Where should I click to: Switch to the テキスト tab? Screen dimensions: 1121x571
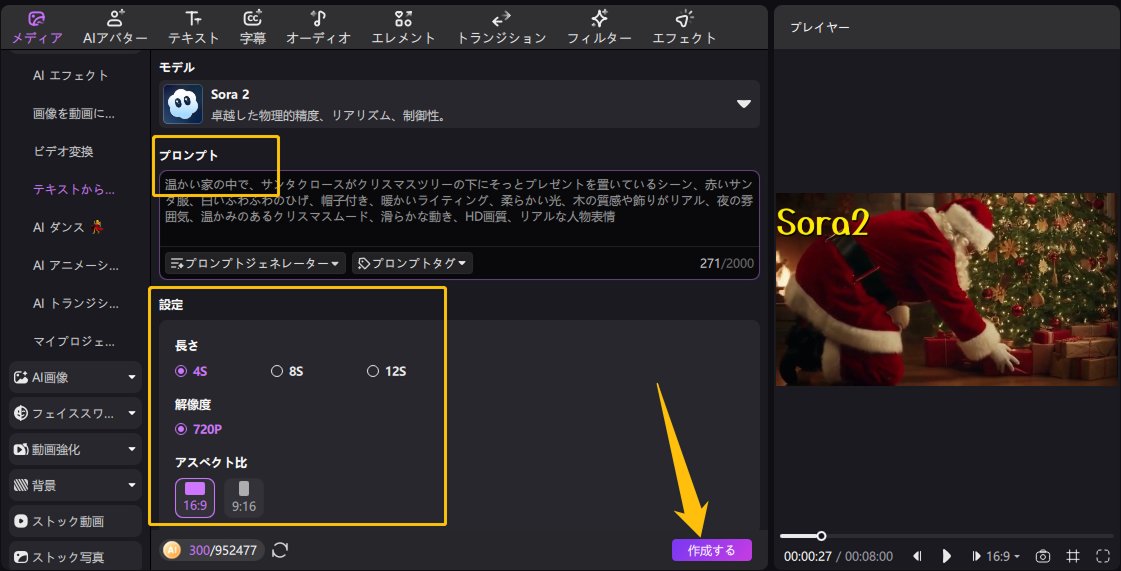pos(194,28)
